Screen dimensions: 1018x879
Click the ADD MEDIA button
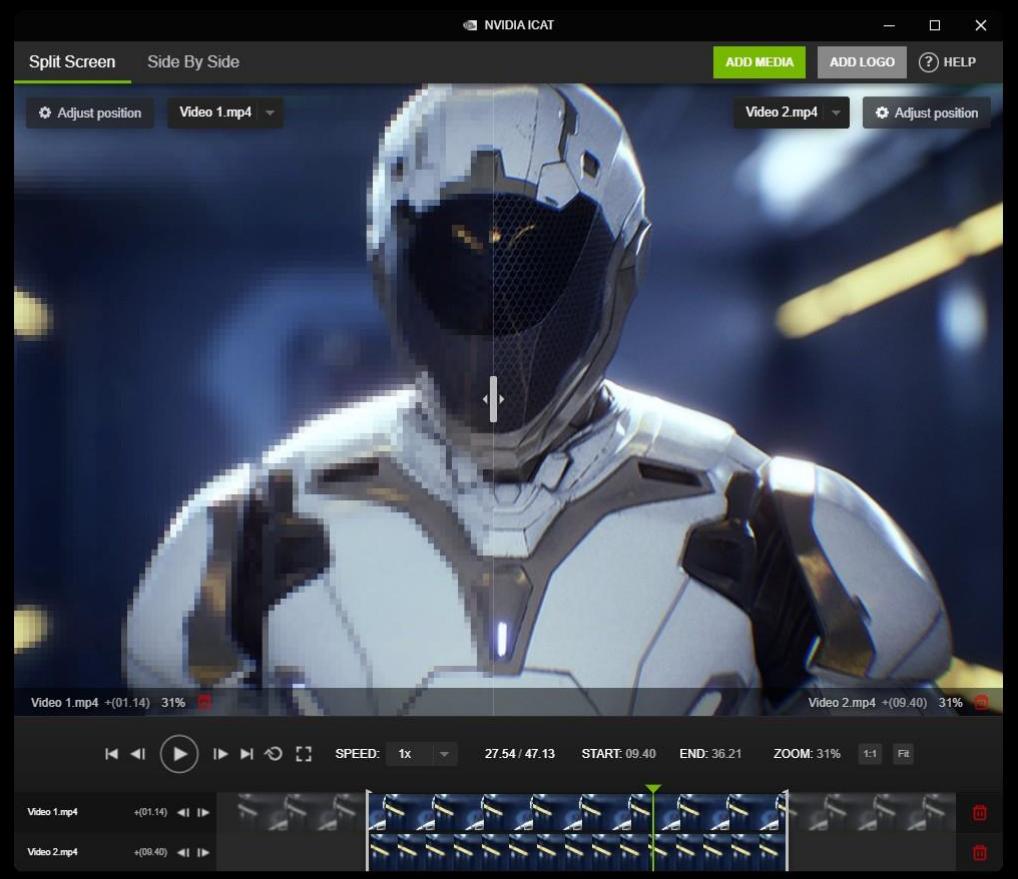(759, 62)
